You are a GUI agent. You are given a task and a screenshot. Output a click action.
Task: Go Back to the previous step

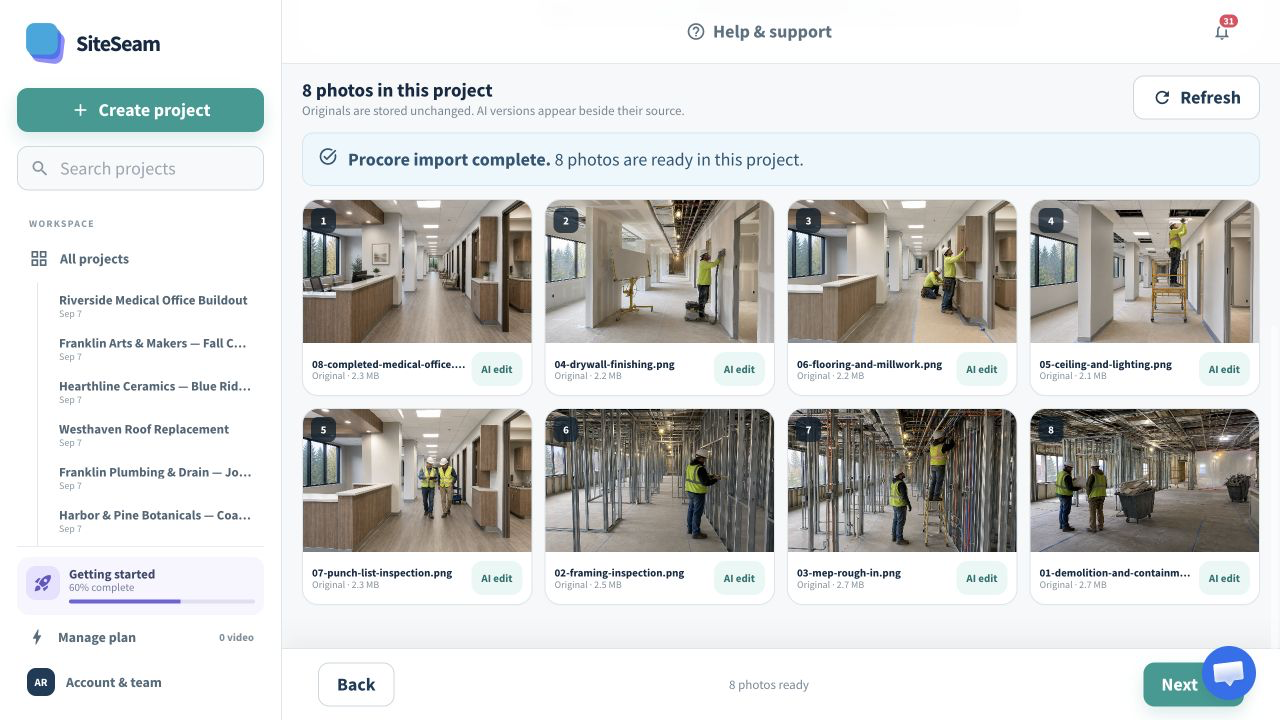point(356,684)
